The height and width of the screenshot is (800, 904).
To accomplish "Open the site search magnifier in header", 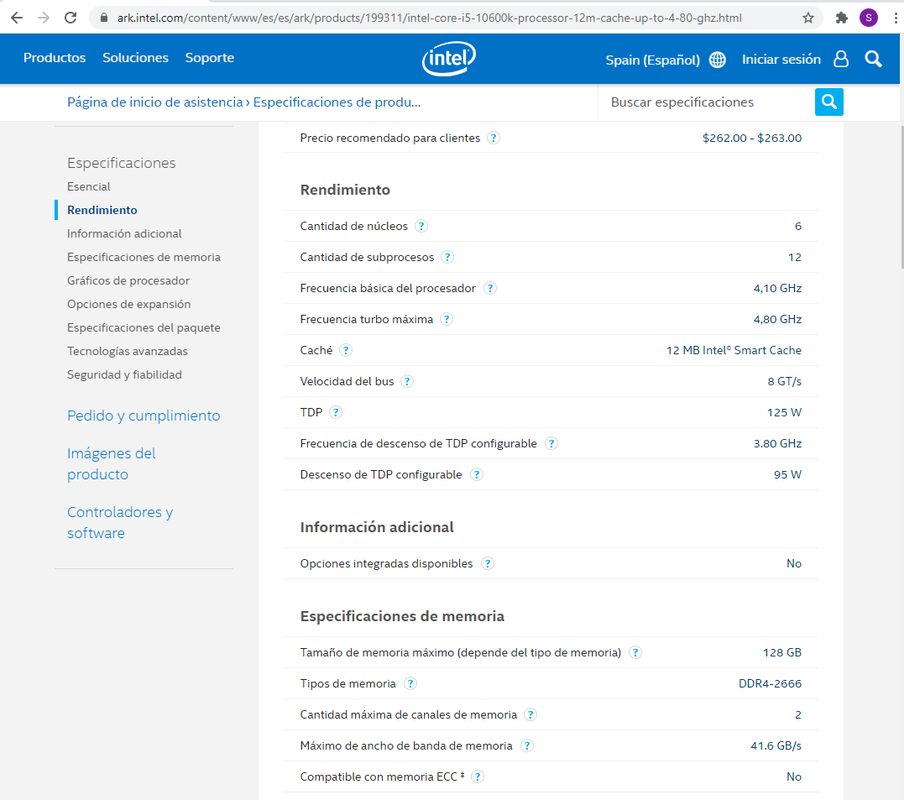I will tap(873, 59).
